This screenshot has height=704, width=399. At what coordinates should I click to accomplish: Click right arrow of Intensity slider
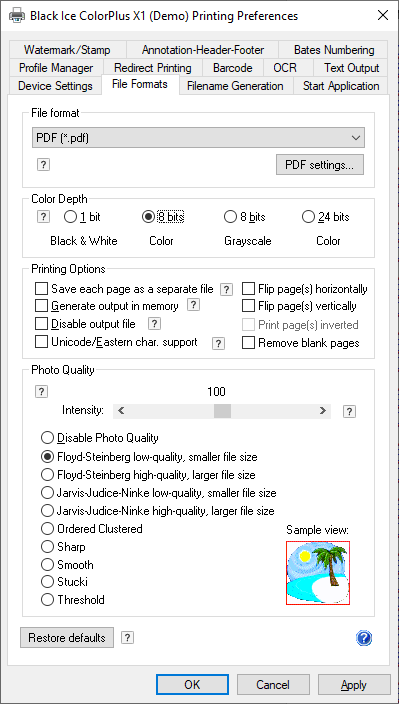click(322, 410)
